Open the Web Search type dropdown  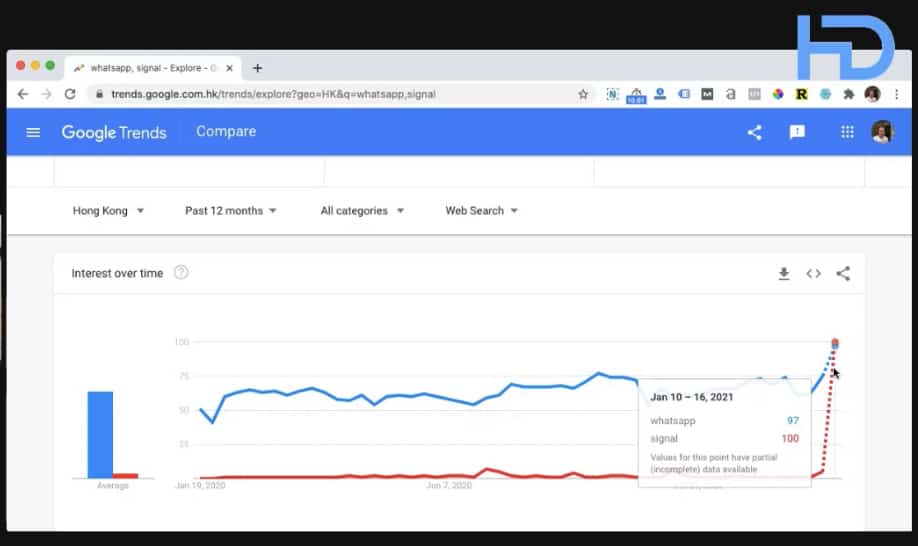click(481, 211)
